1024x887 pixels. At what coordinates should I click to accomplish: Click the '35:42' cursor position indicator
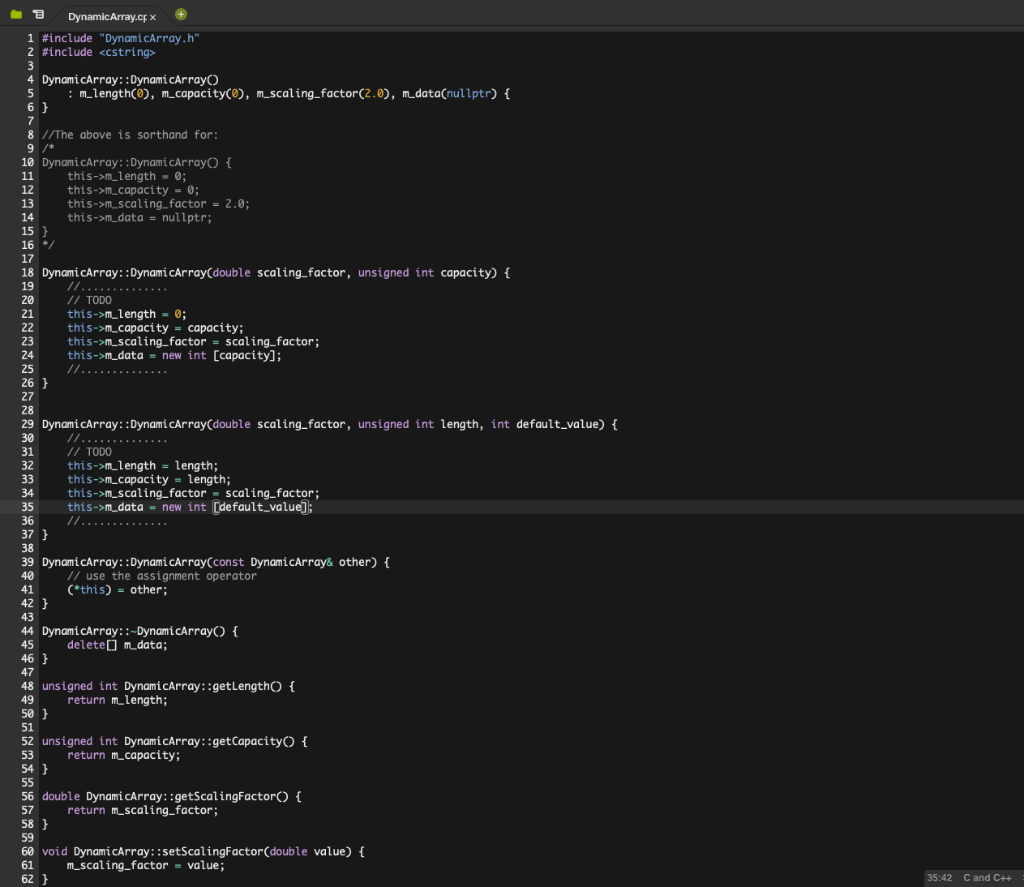point(941,876)
